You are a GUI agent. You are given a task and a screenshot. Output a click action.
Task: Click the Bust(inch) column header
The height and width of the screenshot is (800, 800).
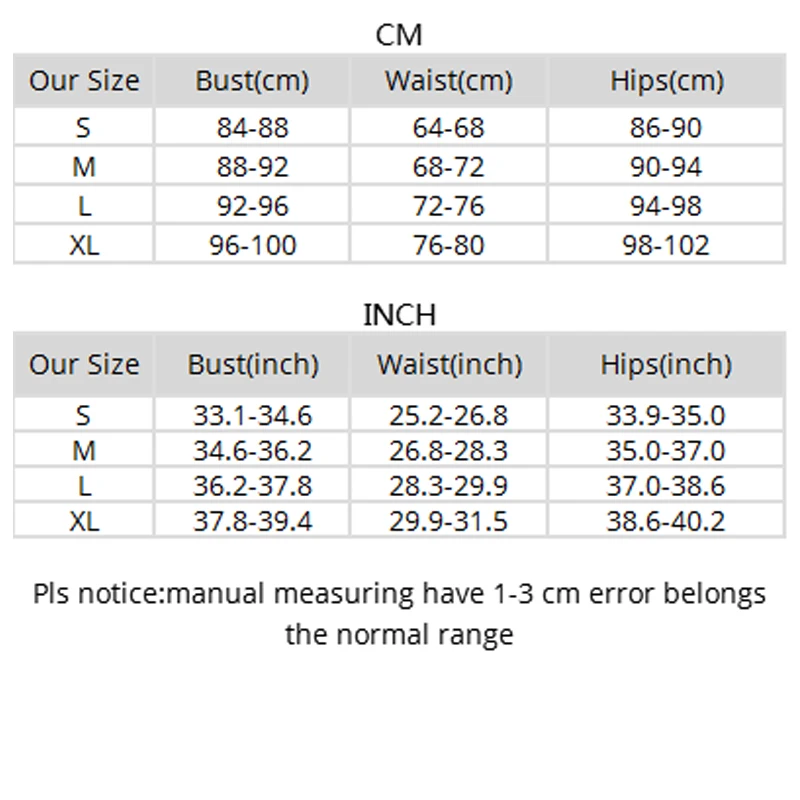coord(252,365)
